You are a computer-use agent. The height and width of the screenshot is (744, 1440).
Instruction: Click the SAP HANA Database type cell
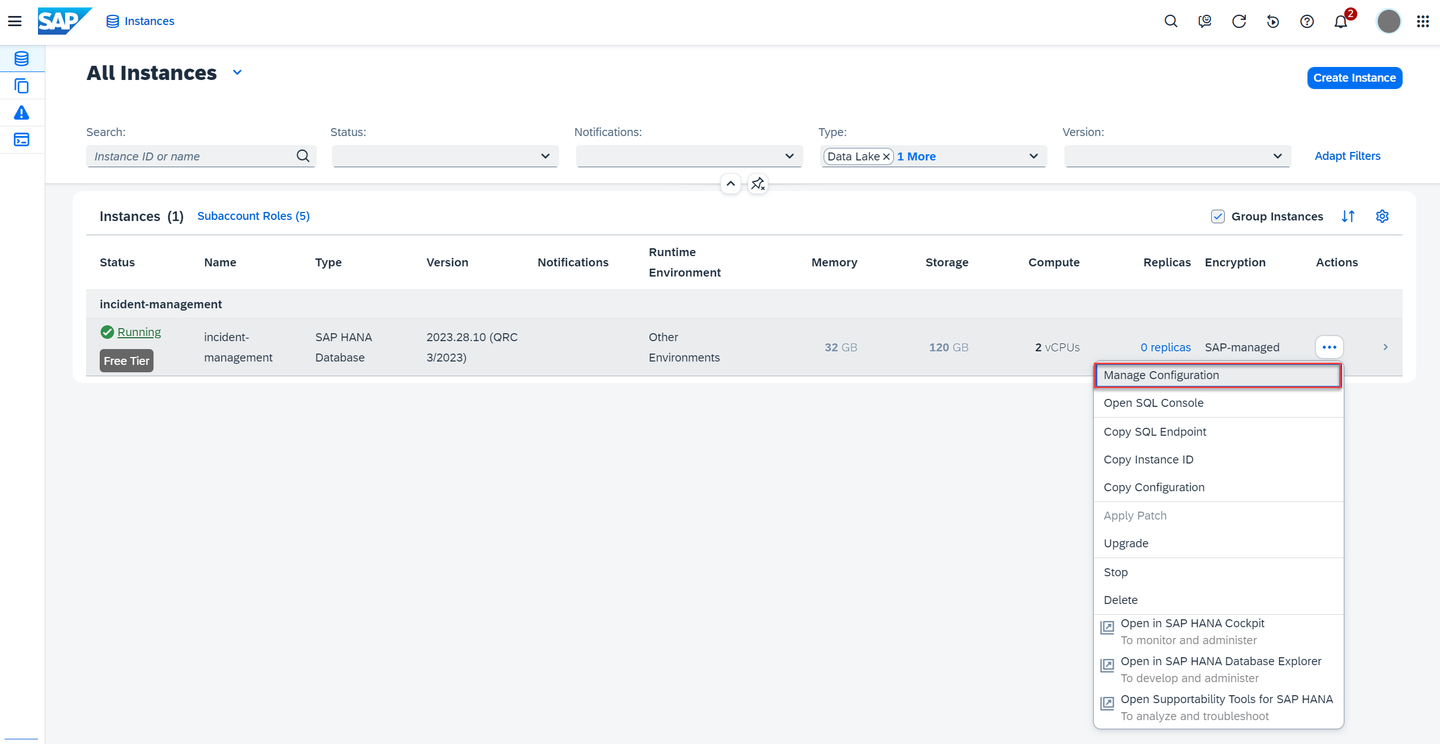click(x=342, y=347)
